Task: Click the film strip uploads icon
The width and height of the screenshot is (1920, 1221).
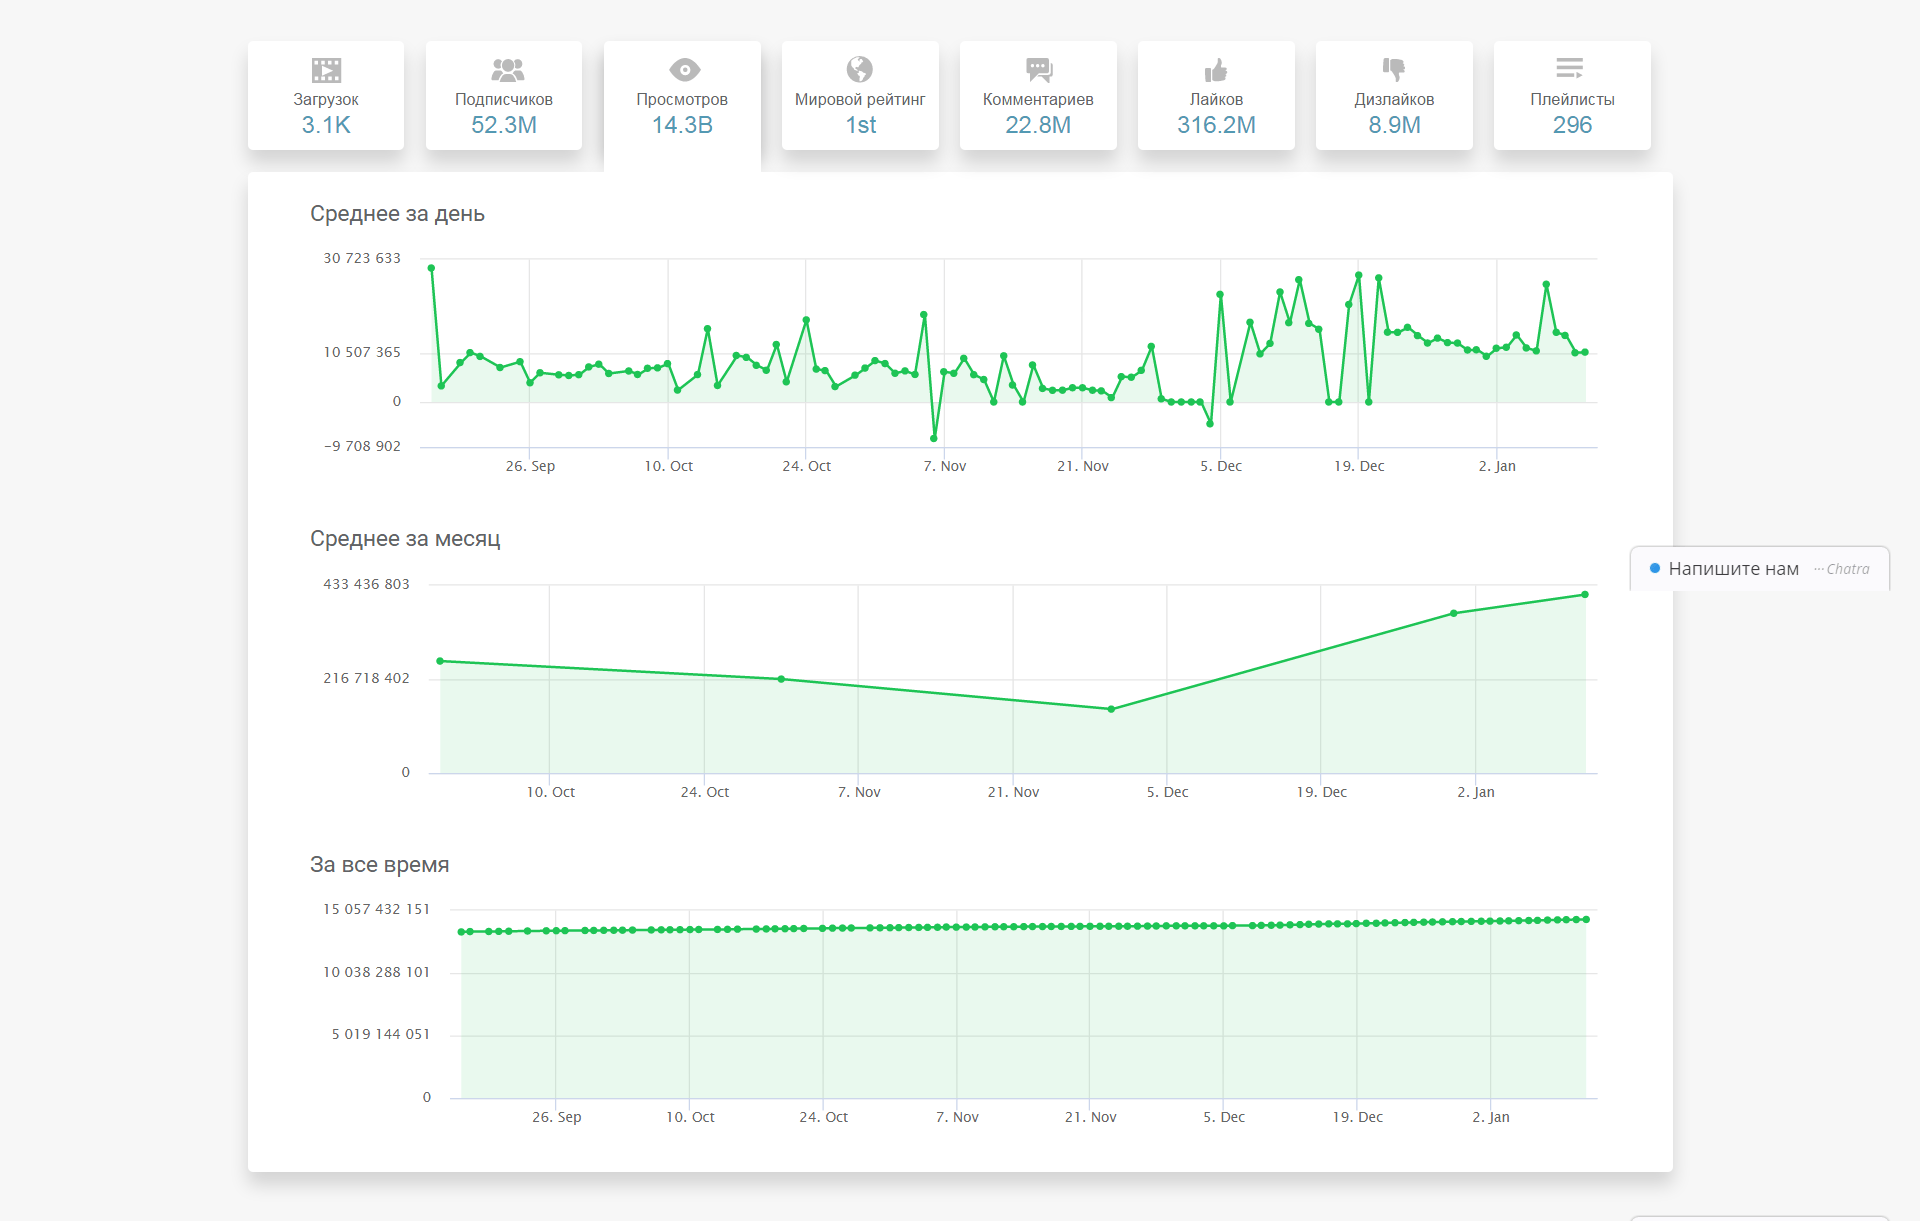Action: click(x=326, y=69)
